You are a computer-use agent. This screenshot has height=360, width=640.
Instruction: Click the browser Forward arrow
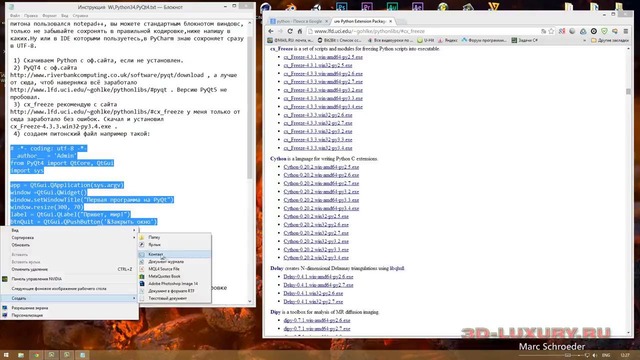280,31
